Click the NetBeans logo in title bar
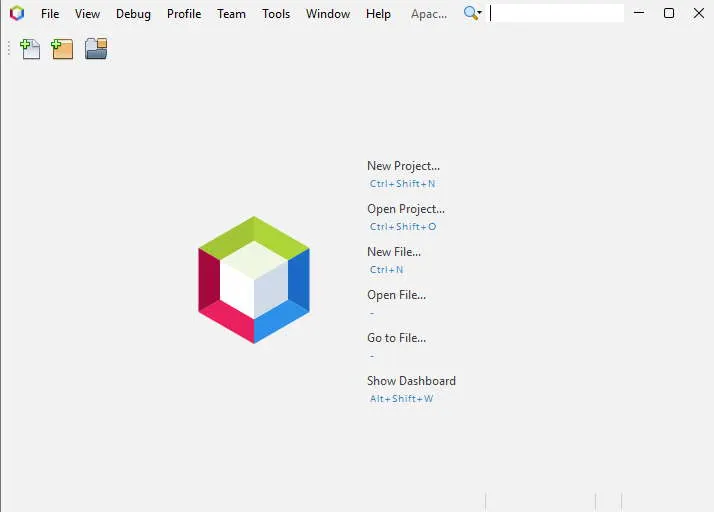Image resolution: width=714 pixels, height=512 pixels. 17,13
